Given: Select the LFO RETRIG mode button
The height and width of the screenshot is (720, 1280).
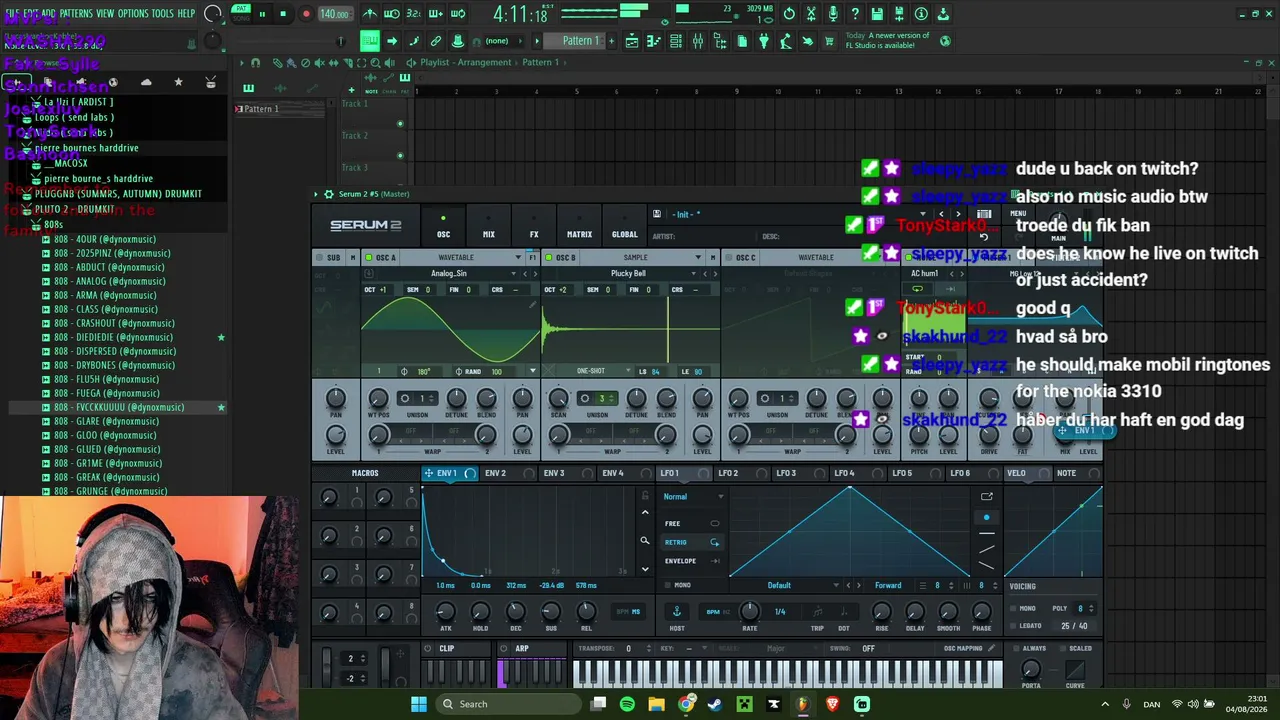Looking at the screenshot, I should pos(692,542).
